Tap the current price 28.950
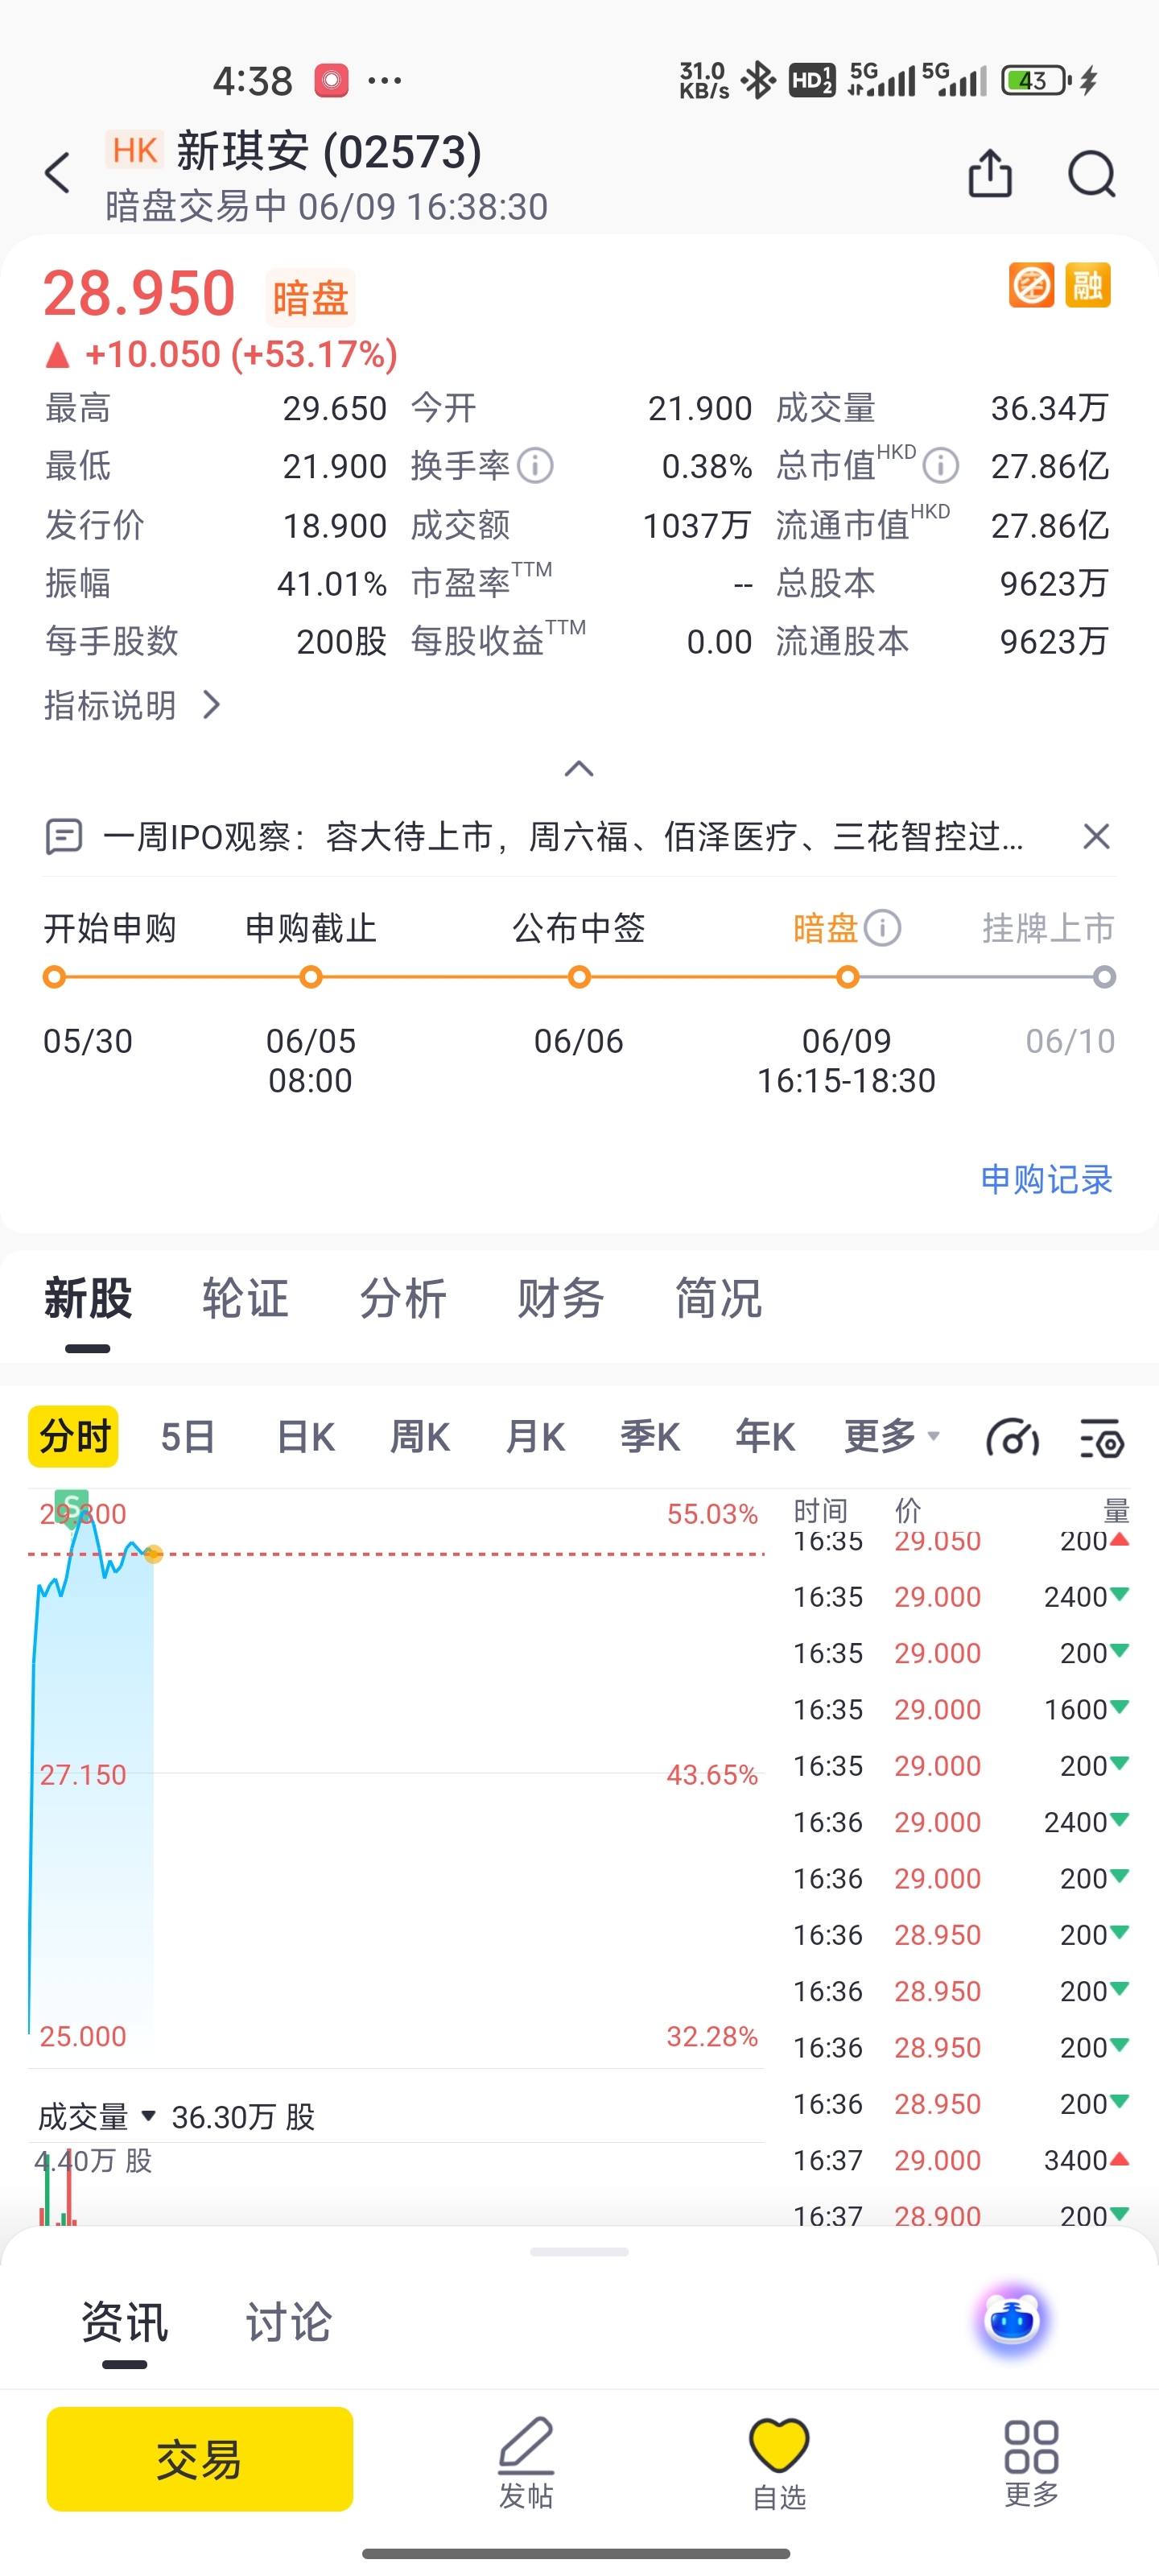The height and width of the screenshot is (2576, 1159). (x=139, y=294)
